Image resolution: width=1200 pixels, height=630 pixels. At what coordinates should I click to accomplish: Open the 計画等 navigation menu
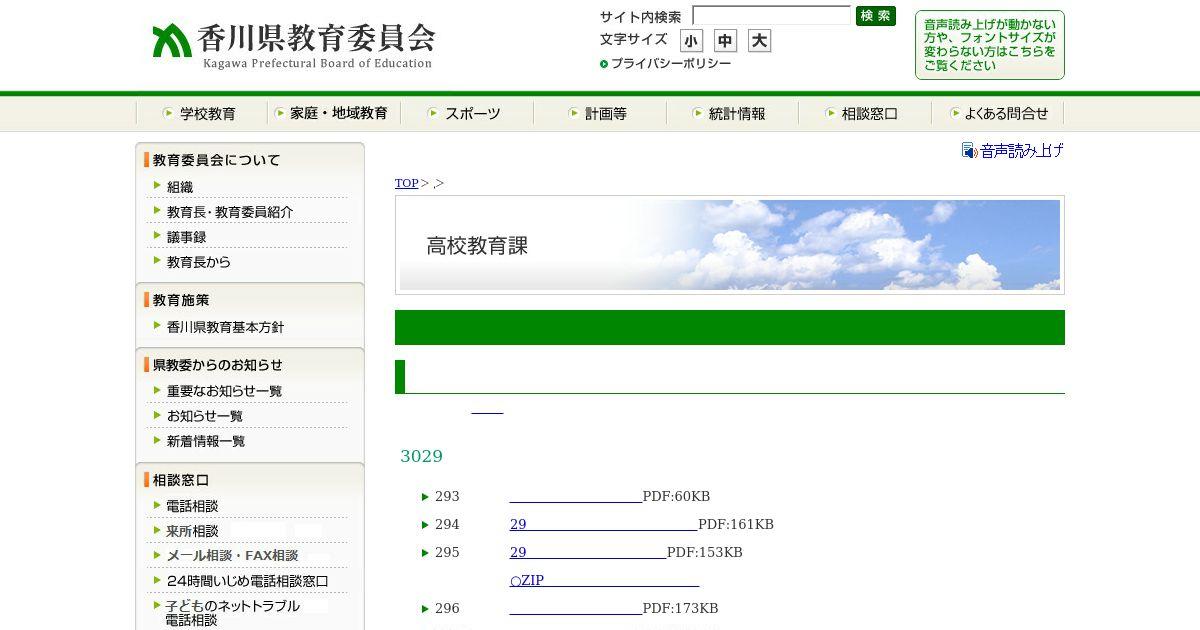pyautogui.click(x=600, y=114)
